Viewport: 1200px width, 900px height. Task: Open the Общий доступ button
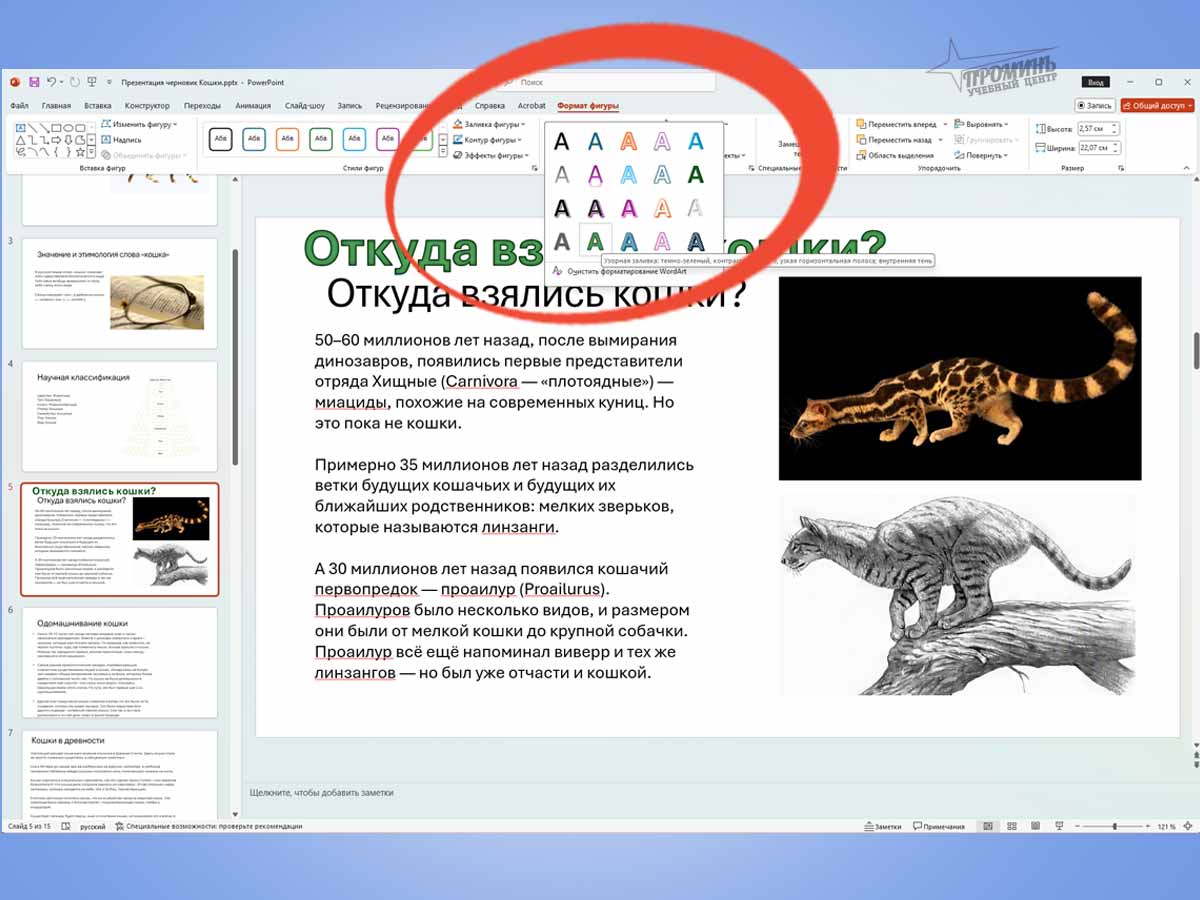coord(1157,106)
